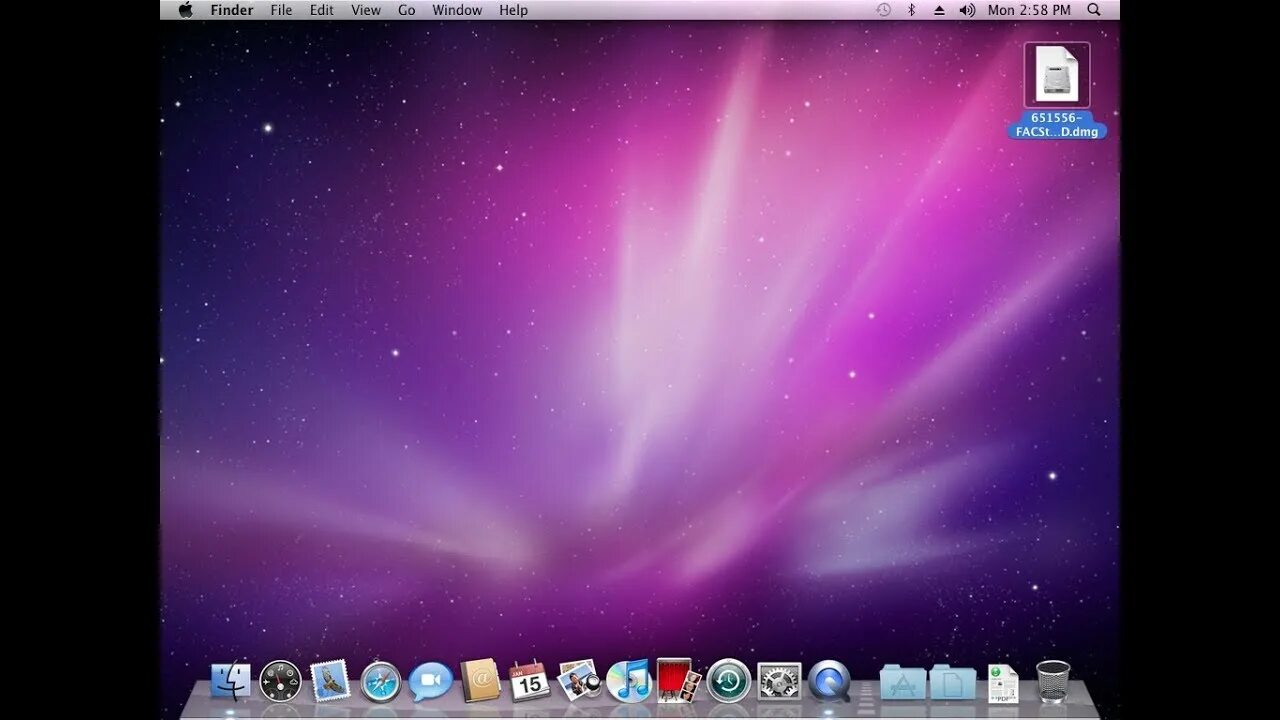Open the Trash in the Dock
This screenshot has width=1280, height=720.
coord(1053,681)
